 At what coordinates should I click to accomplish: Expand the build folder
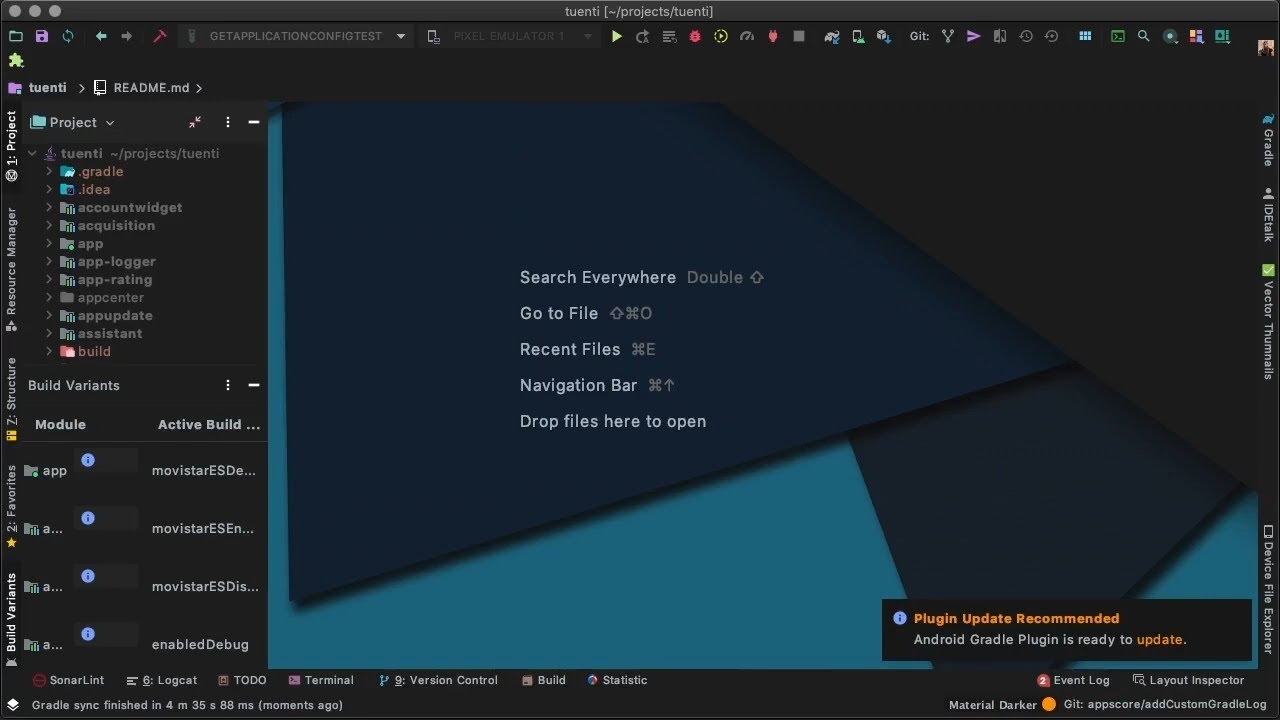click(x=49, y=352)
